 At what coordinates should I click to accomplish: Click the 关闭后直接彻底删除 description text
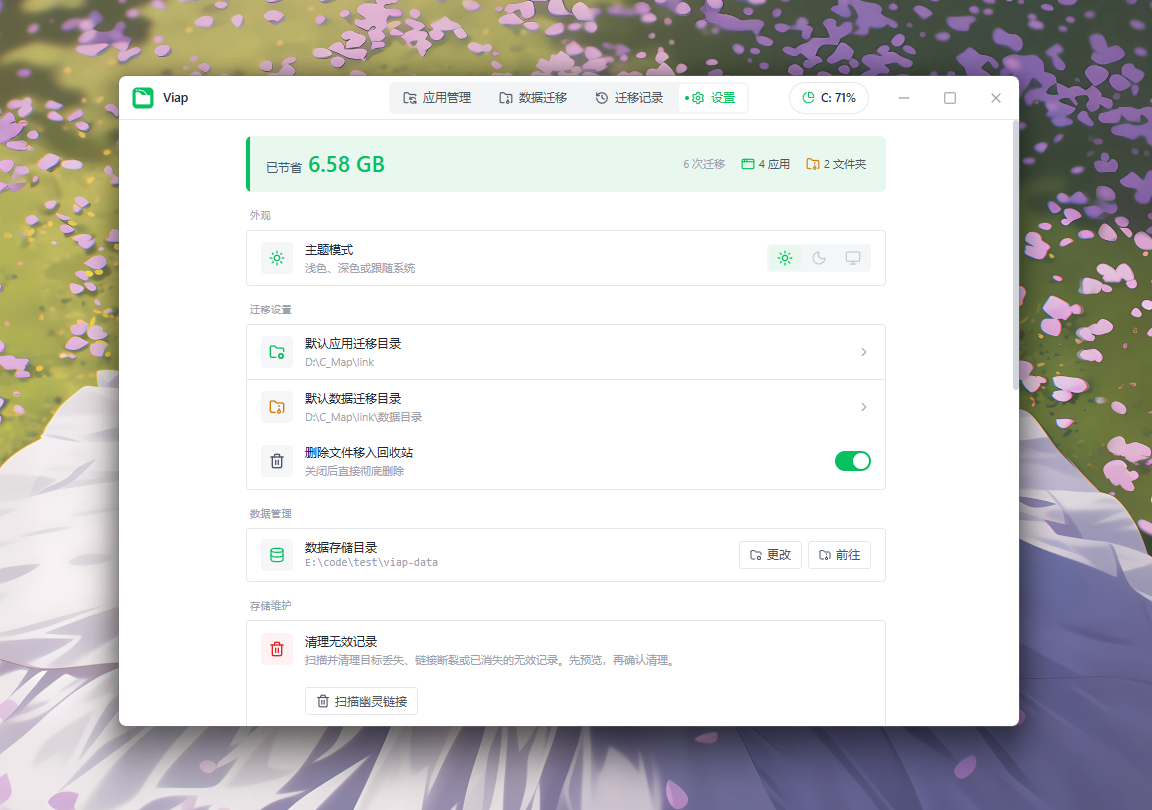(x=354, y=471)
